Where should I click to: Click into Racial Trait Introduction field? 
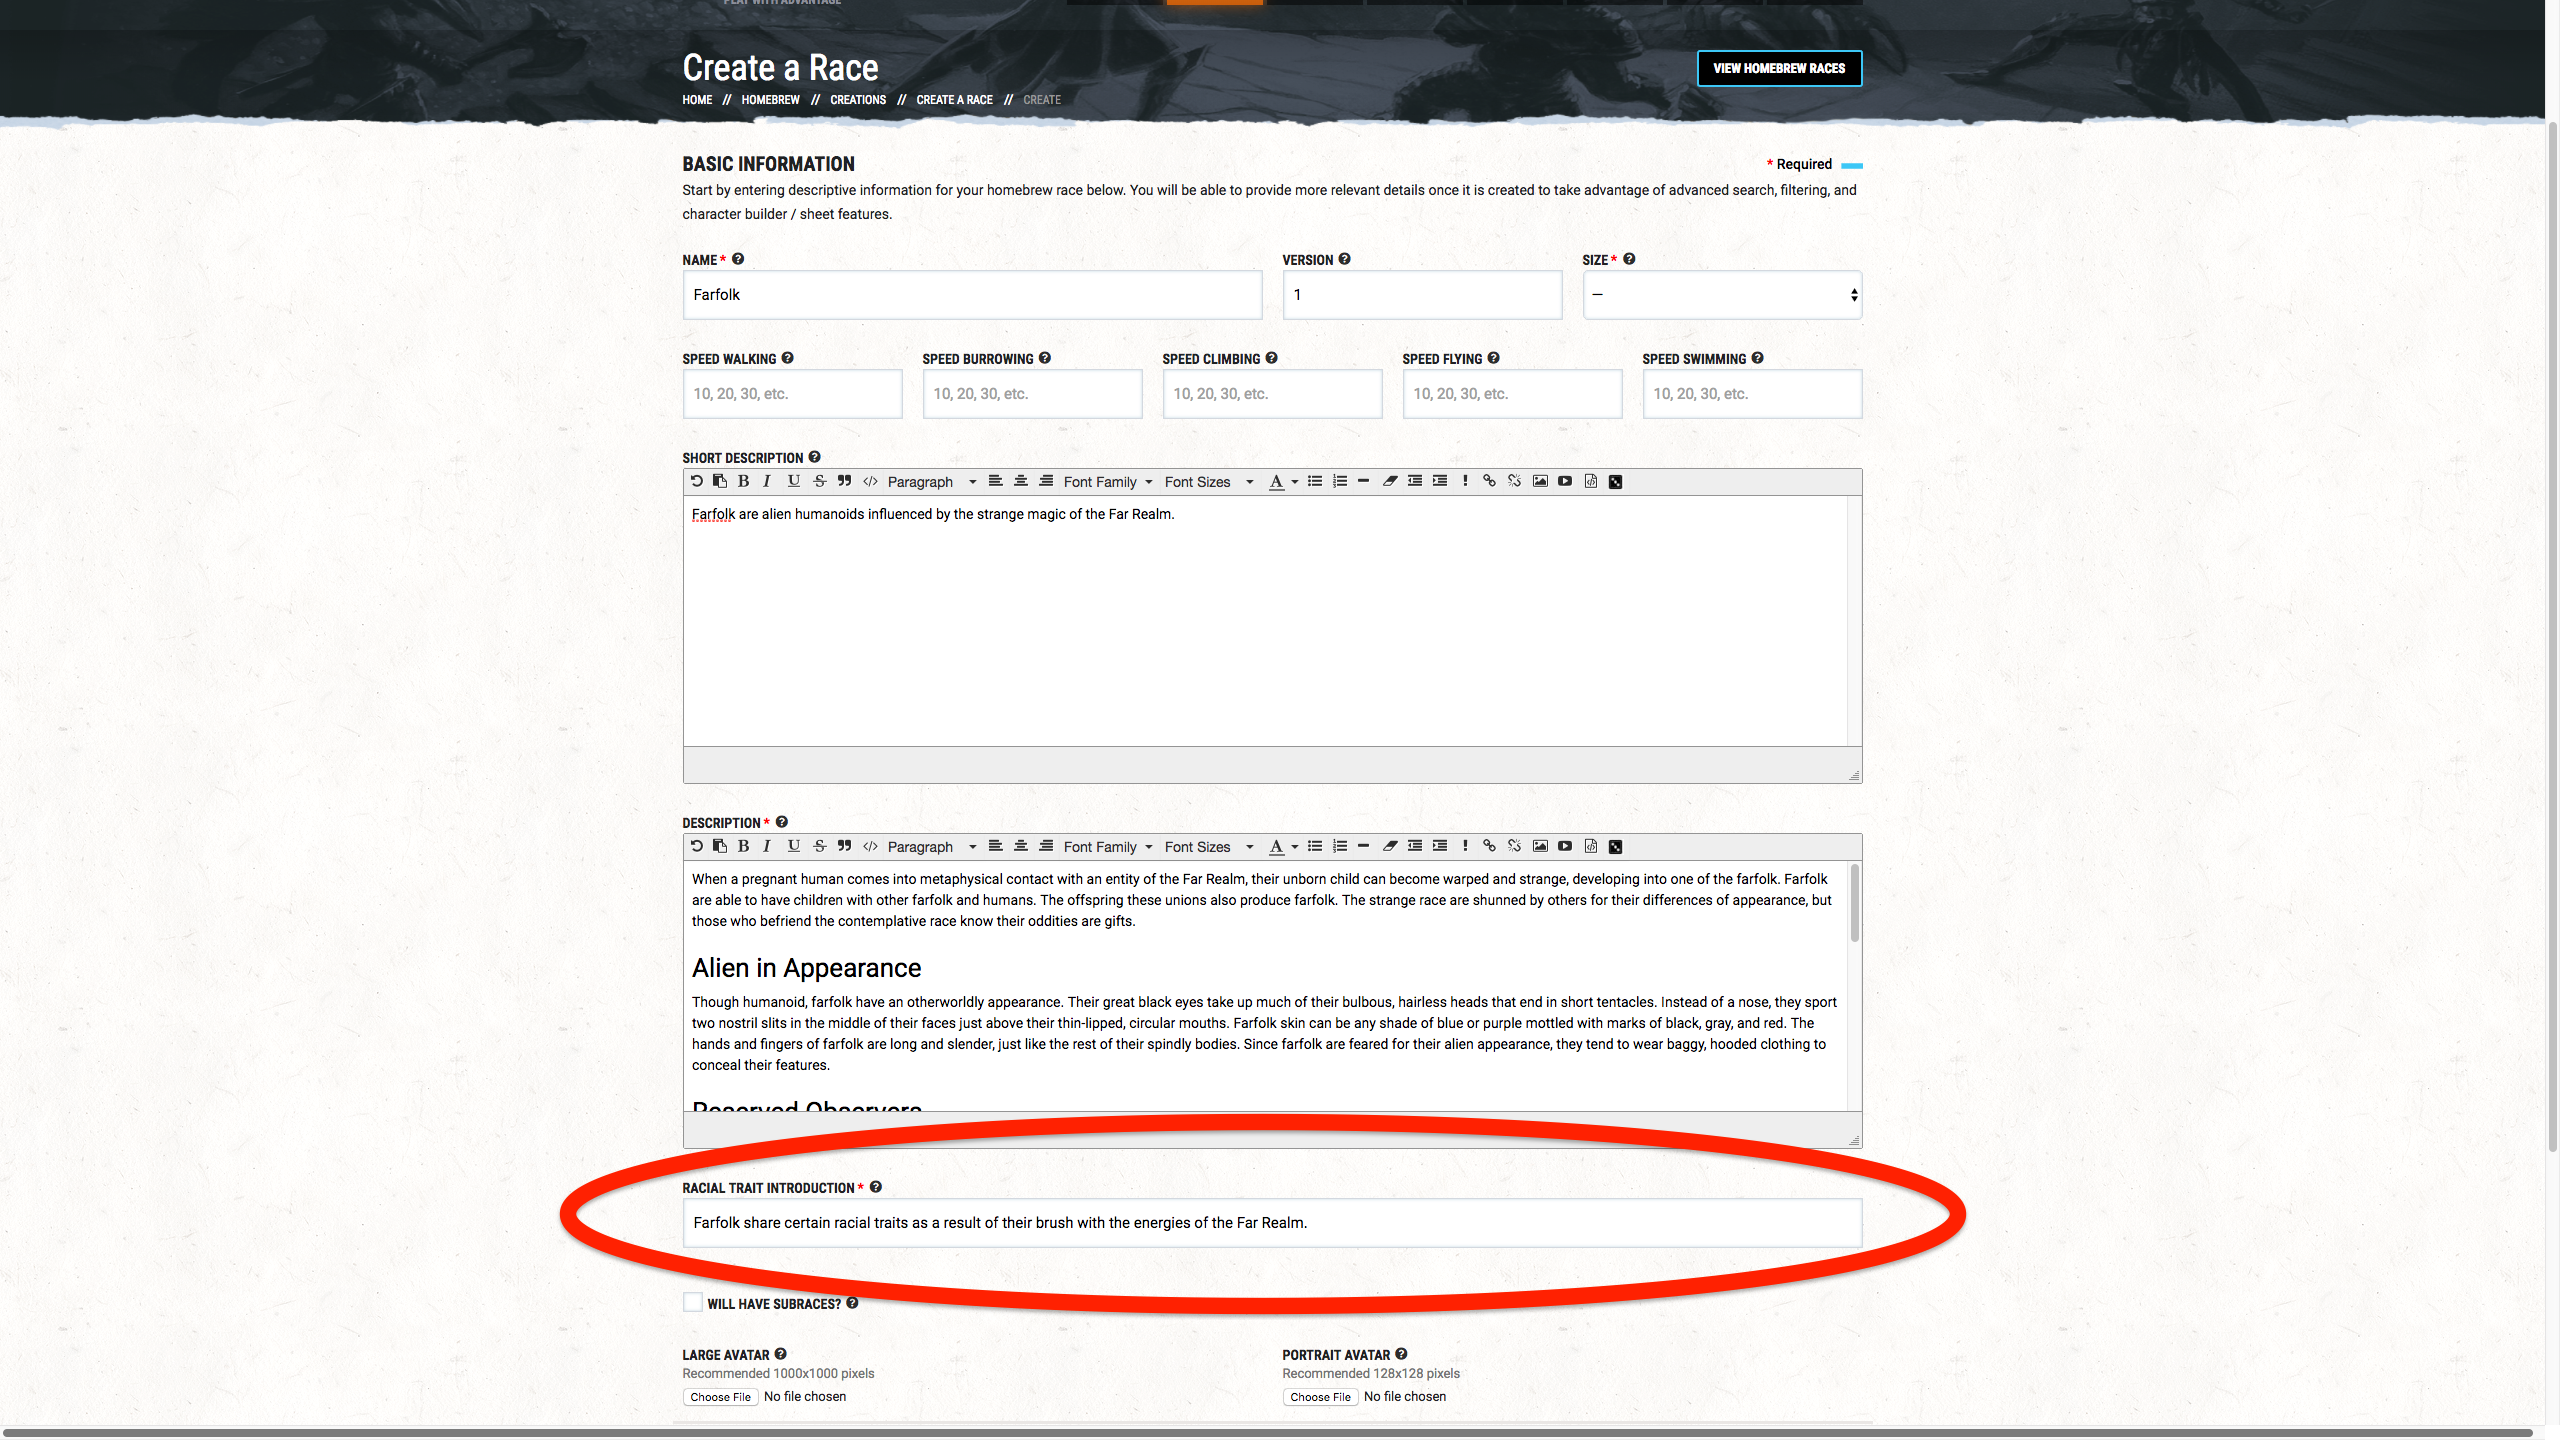pos(1272,1223)
